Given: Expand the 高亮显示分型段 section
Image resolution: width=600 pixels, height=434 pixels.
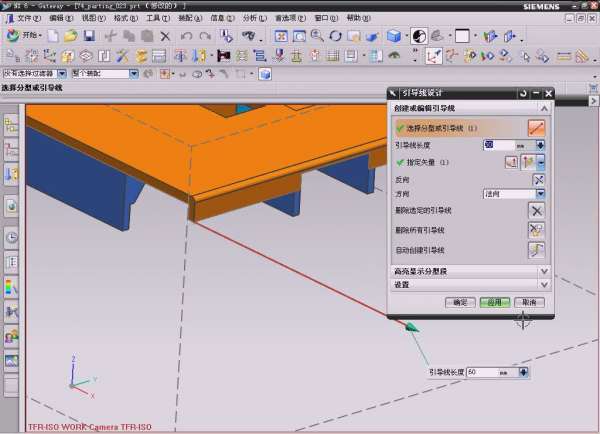Looking at the screenshot, I should [544, 271].
